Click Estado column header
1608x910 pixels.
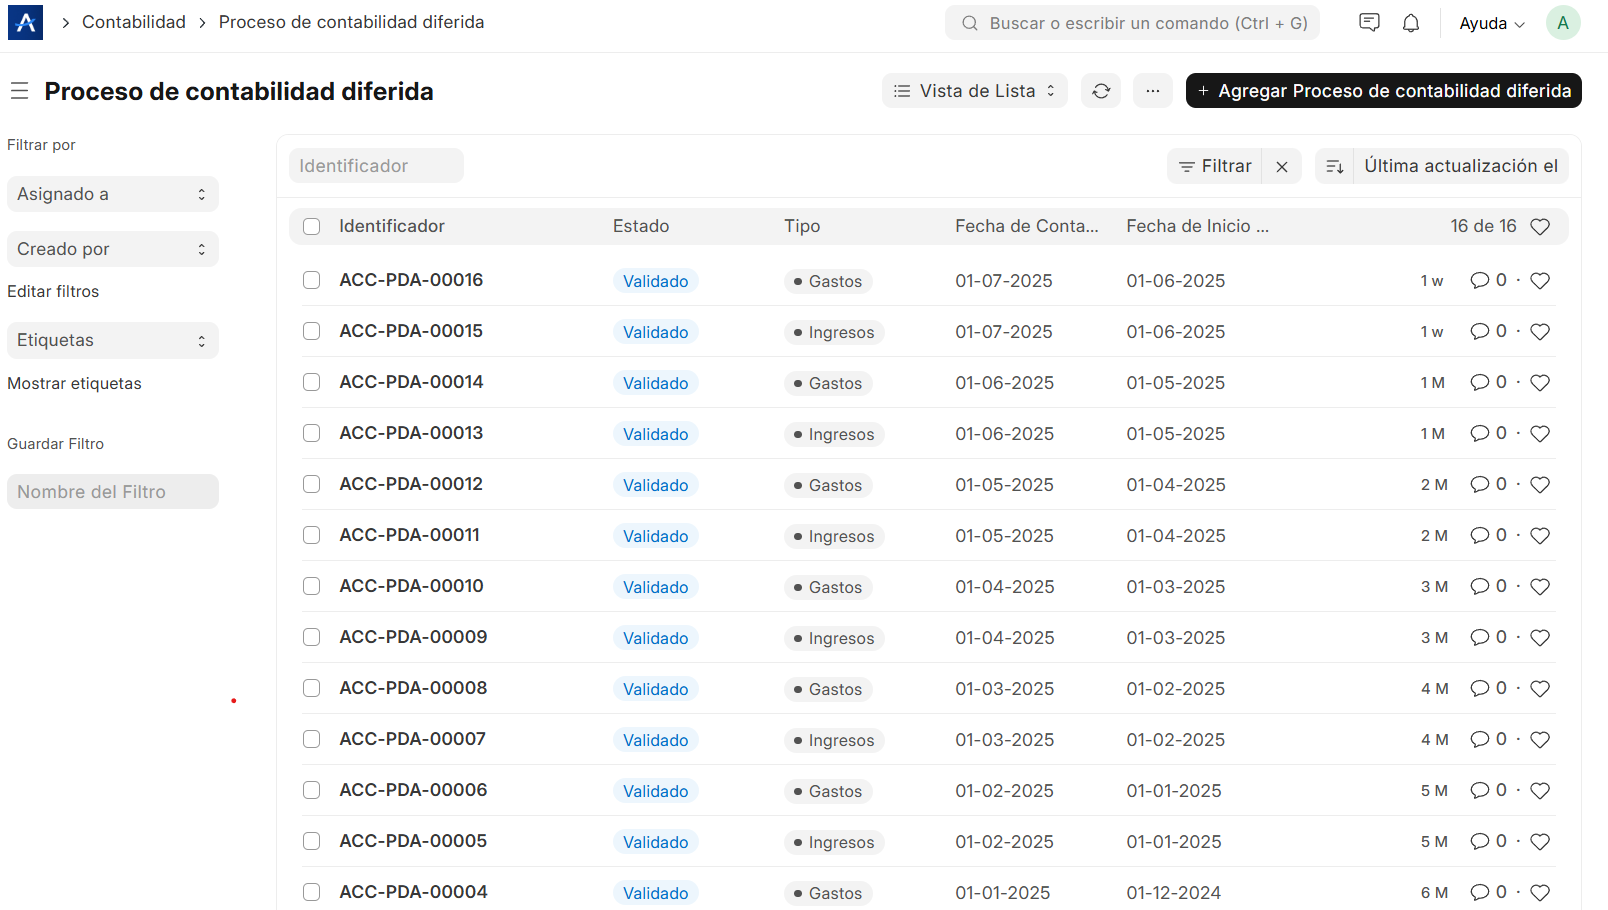tap(641, 226)
